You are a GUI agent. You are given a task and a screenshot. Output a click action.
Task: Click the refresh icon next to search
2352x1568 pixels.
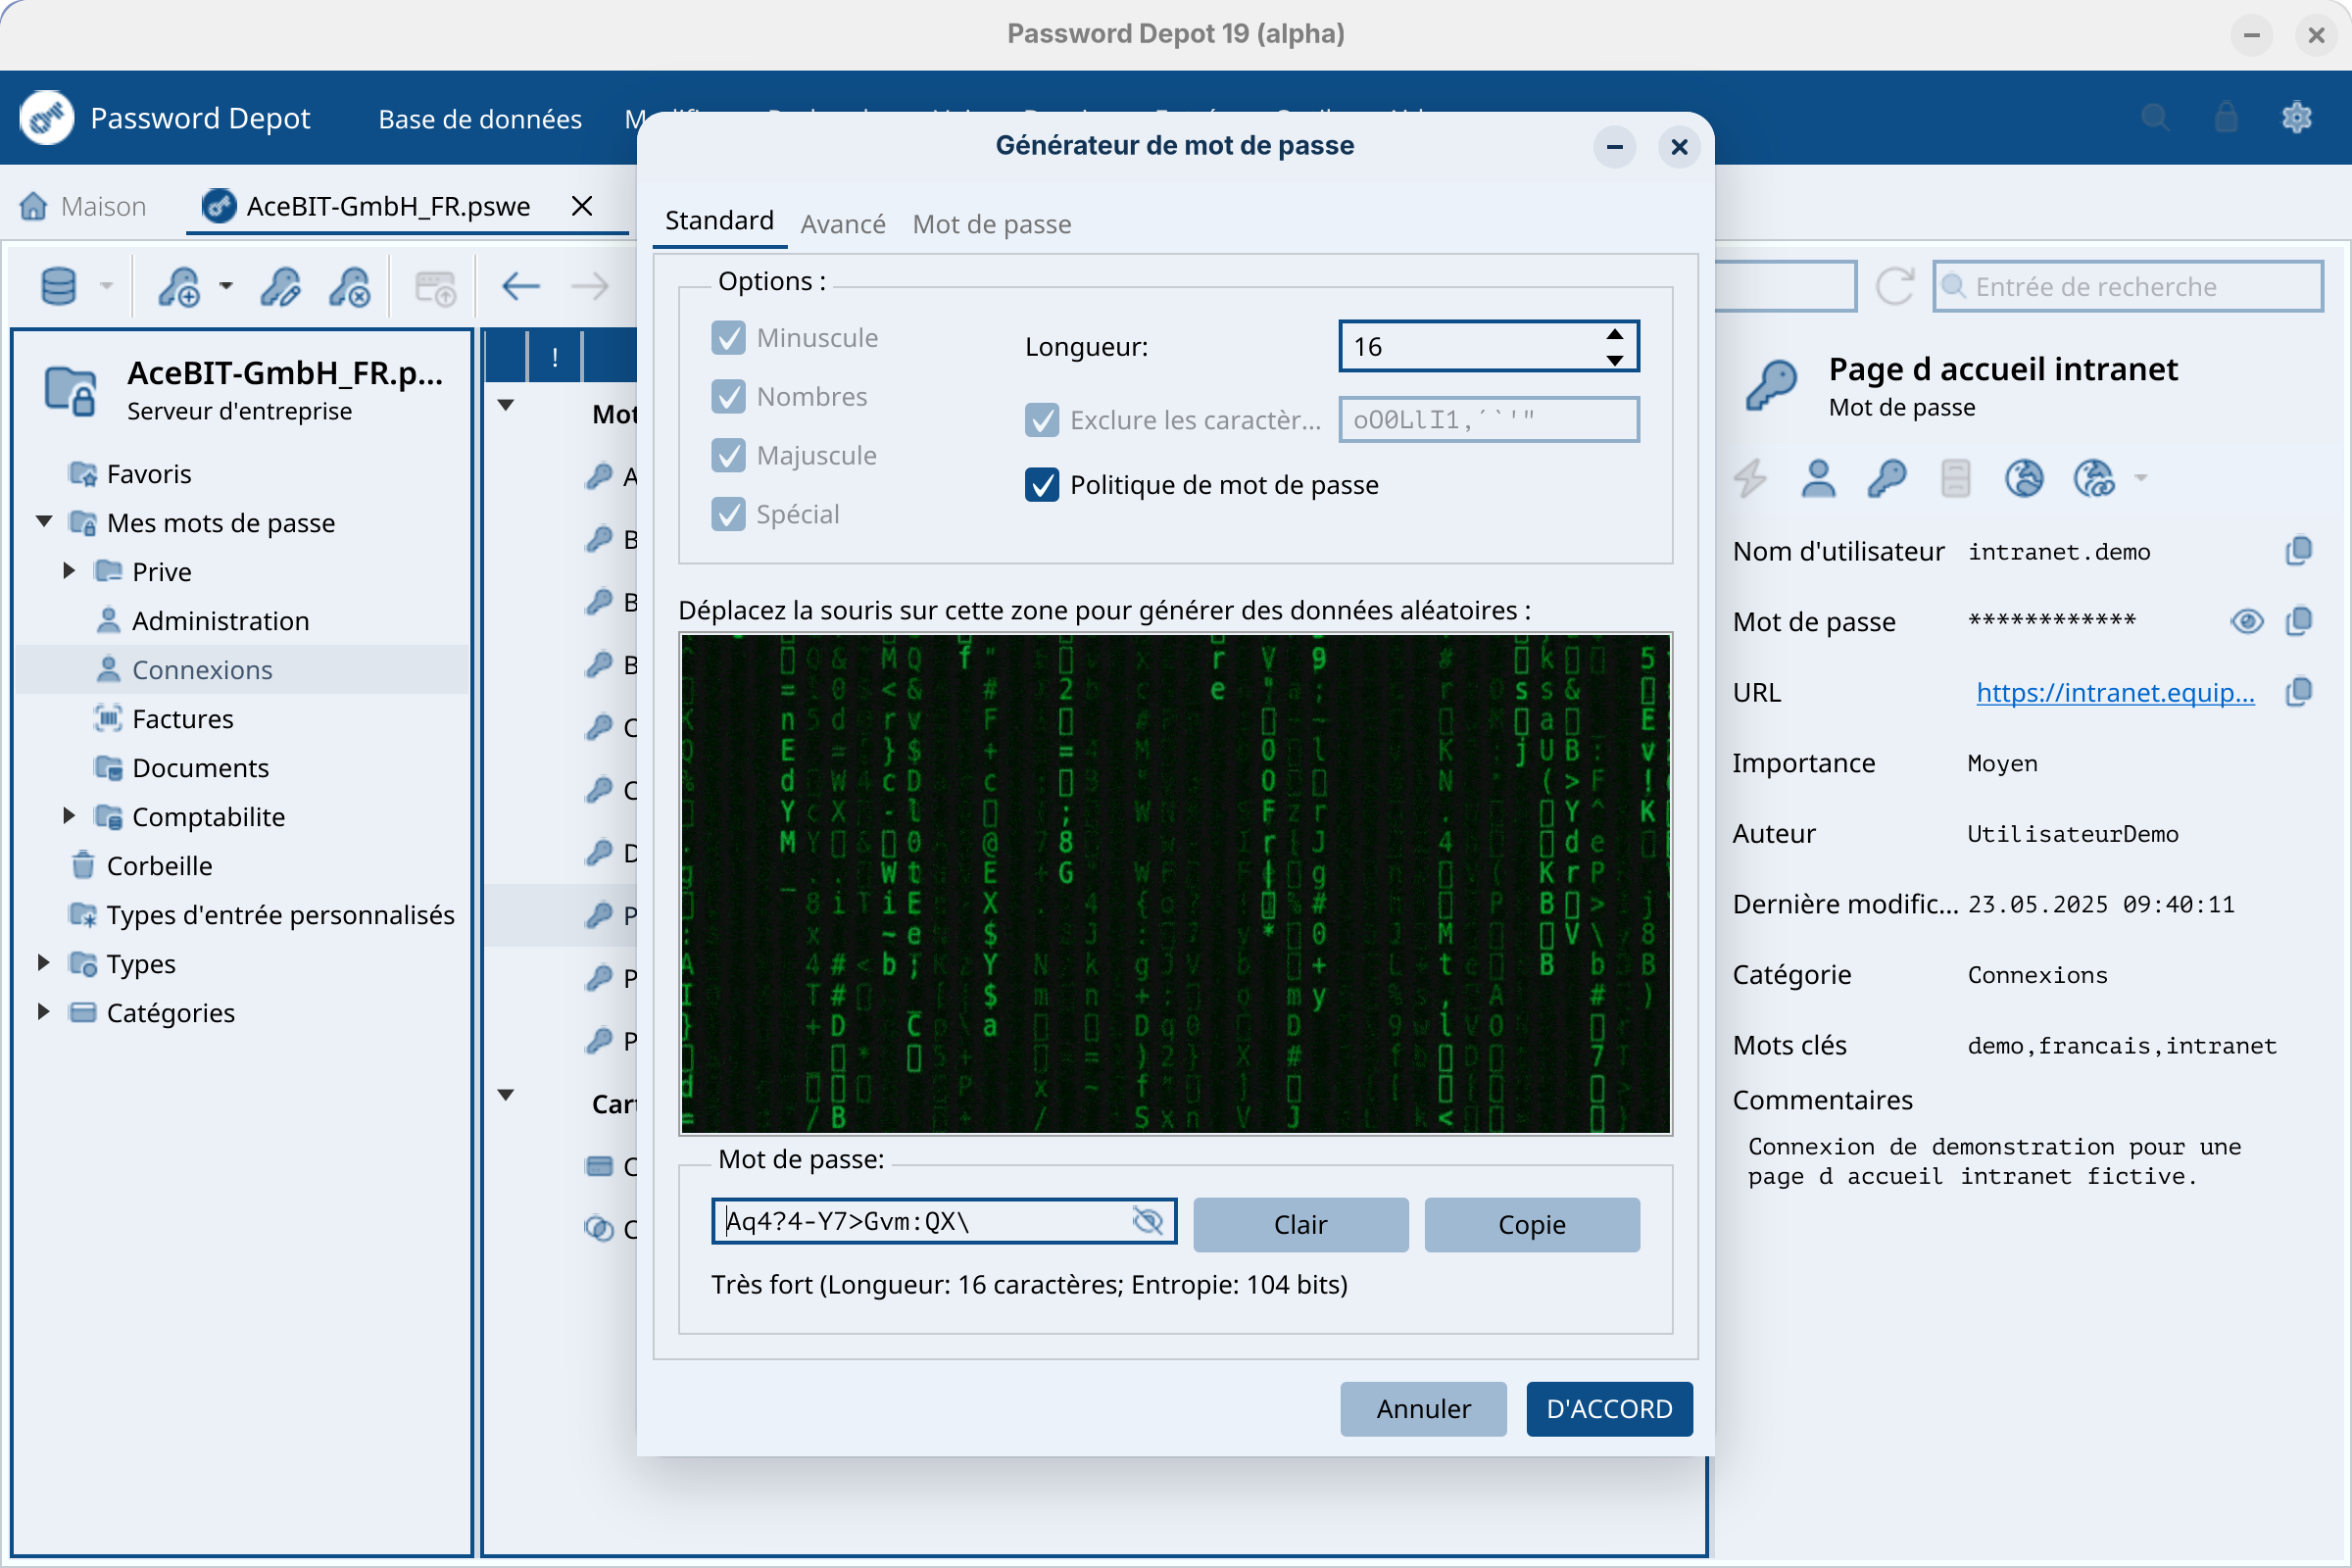1895,287
